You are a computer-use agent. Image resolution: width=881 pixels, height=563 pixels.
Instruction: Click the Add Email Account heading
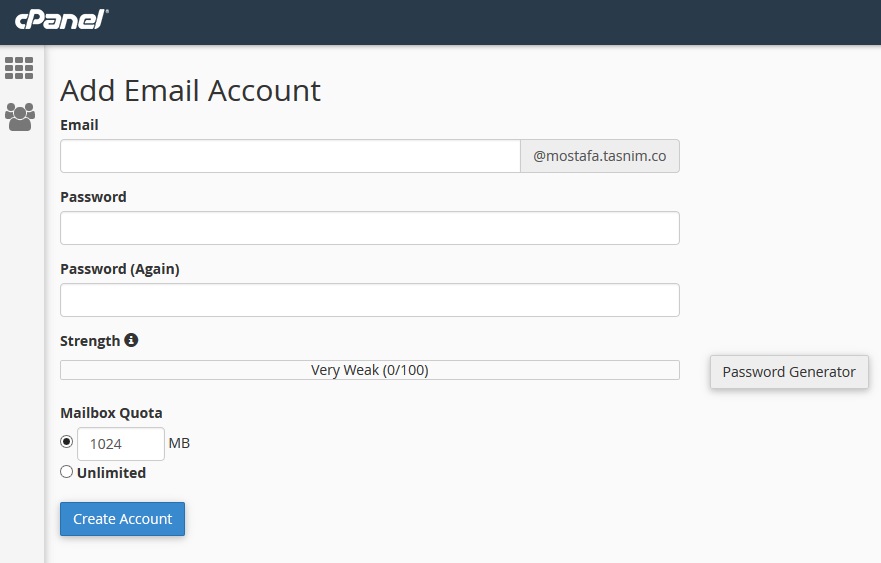click(x=190, y=91)
